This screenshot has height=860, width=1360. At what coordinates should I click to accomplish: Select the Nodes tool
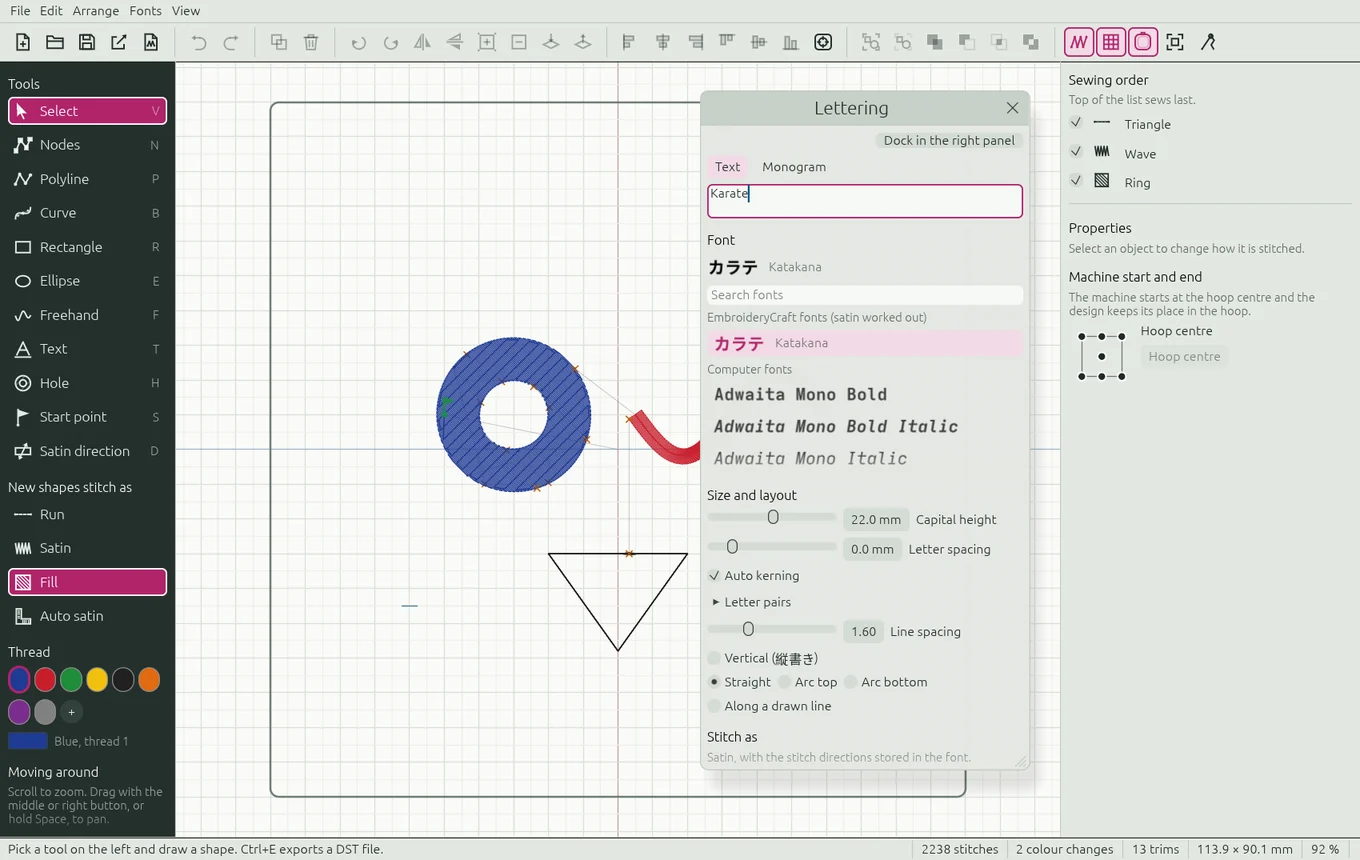tap(87, 145)
